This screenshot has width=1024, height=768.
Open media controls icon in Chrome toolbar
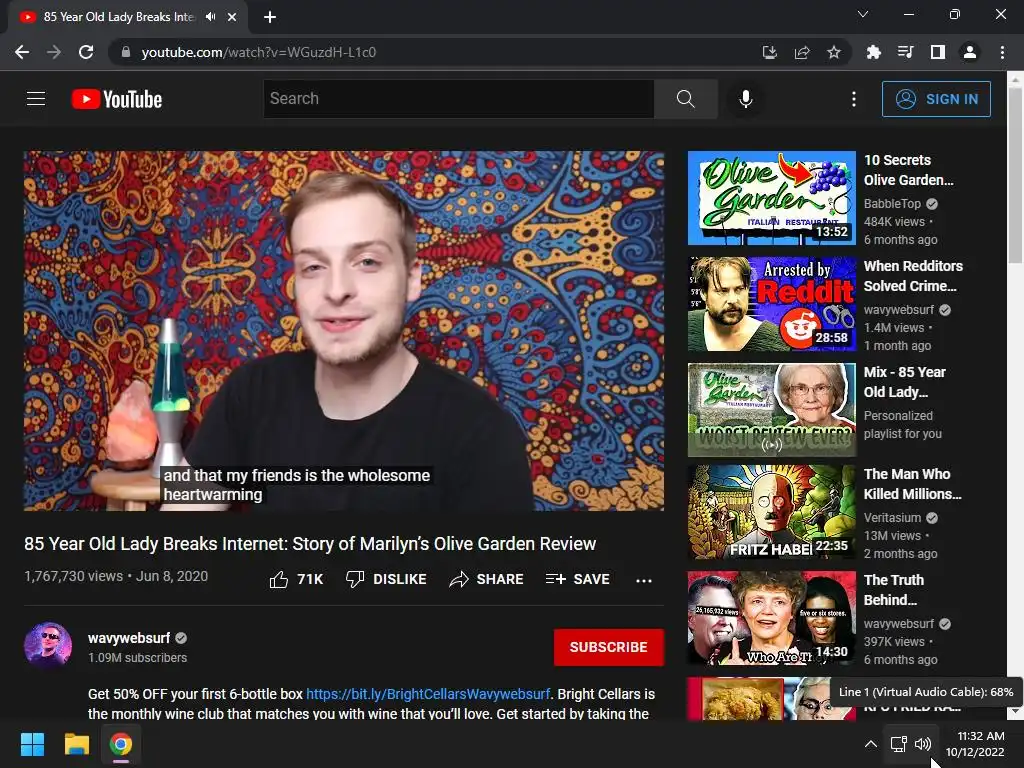click(x=905, y=52)
